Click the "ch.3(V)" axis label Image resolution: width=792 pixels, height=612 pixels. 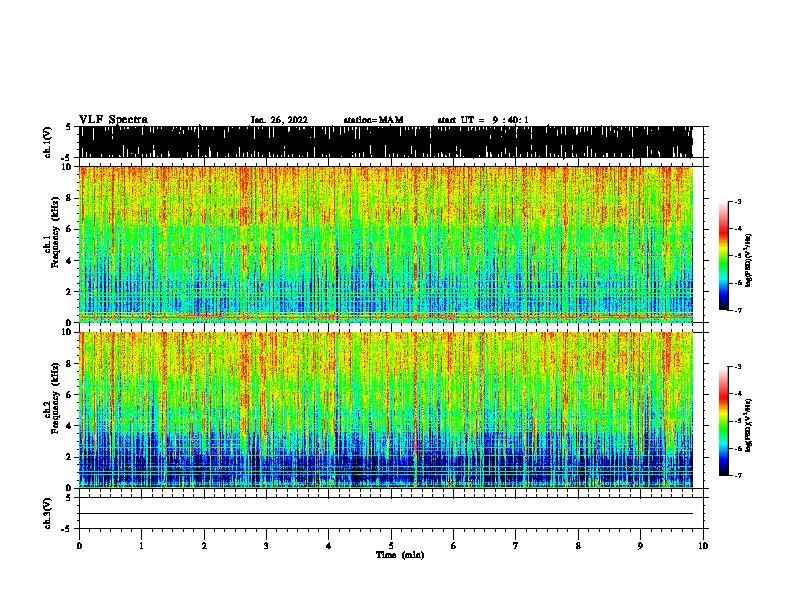coord(48,514)
